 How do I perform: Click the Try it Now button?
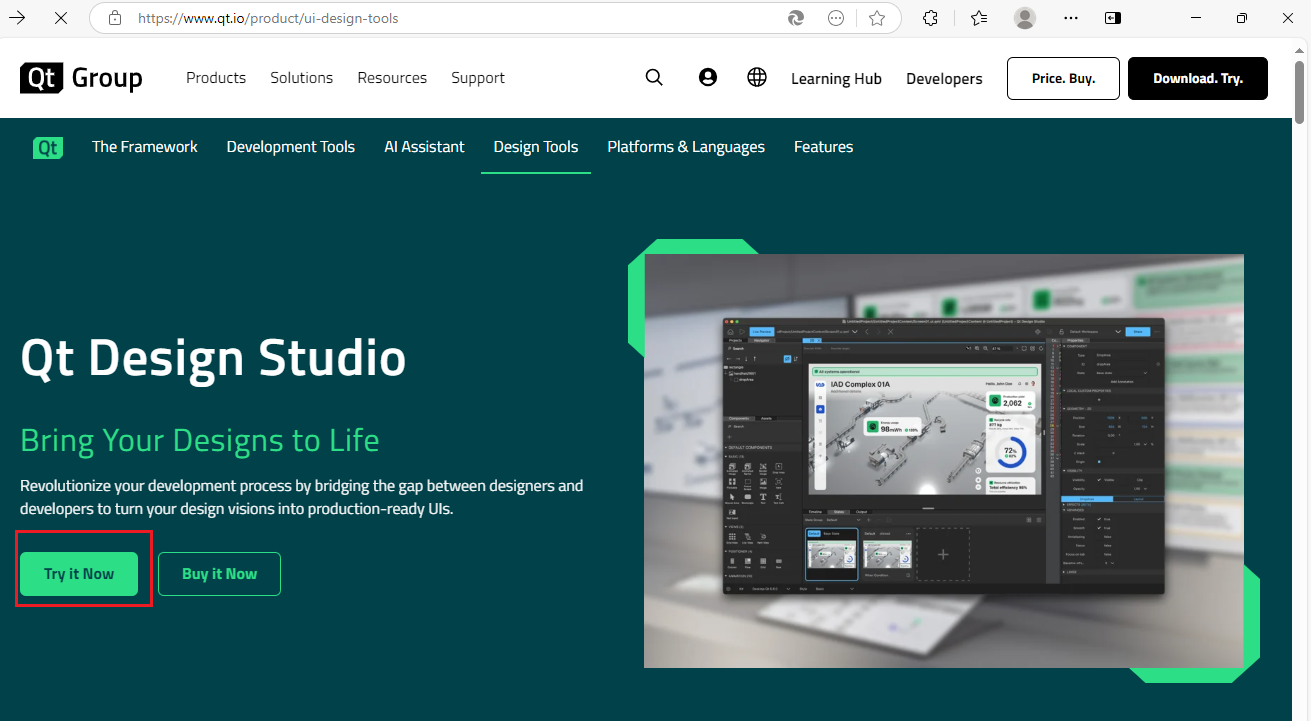tap(79, 574)
